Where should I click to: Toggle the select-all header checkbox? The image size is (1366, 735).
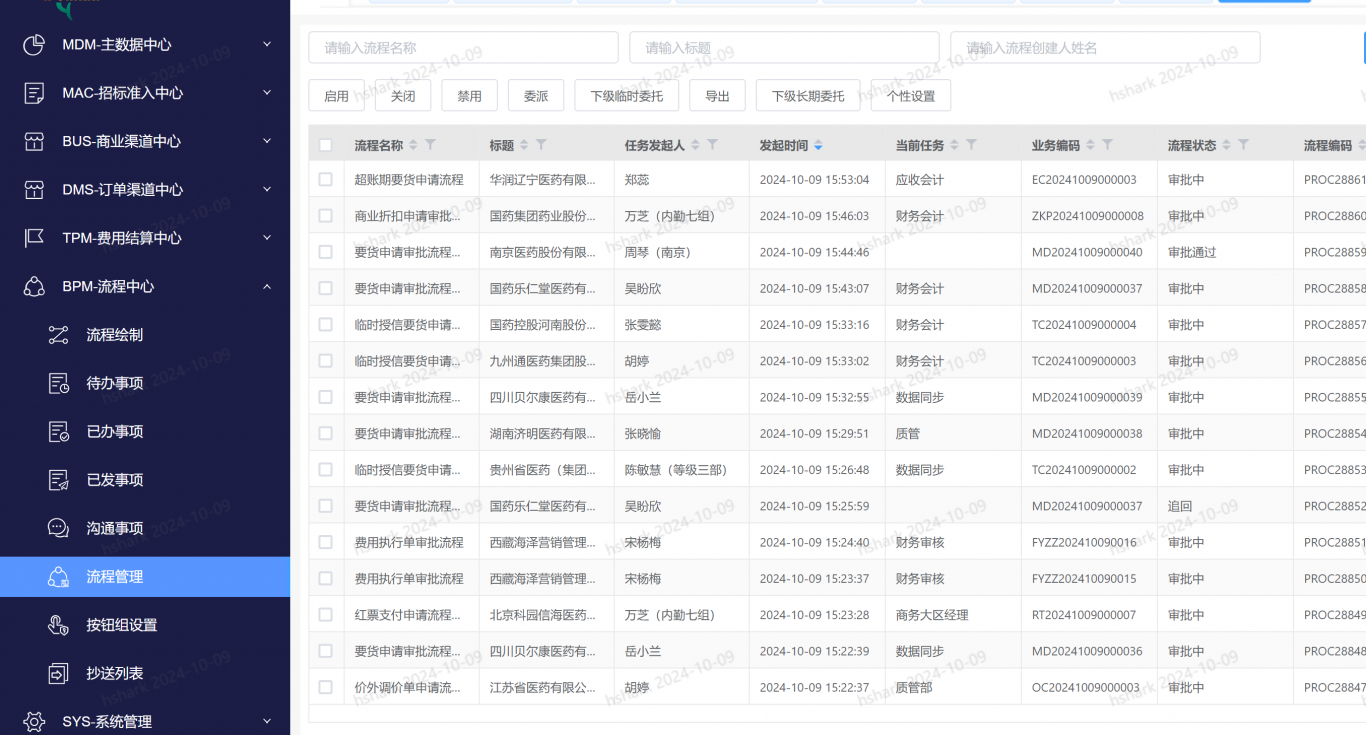click(325, 145)
